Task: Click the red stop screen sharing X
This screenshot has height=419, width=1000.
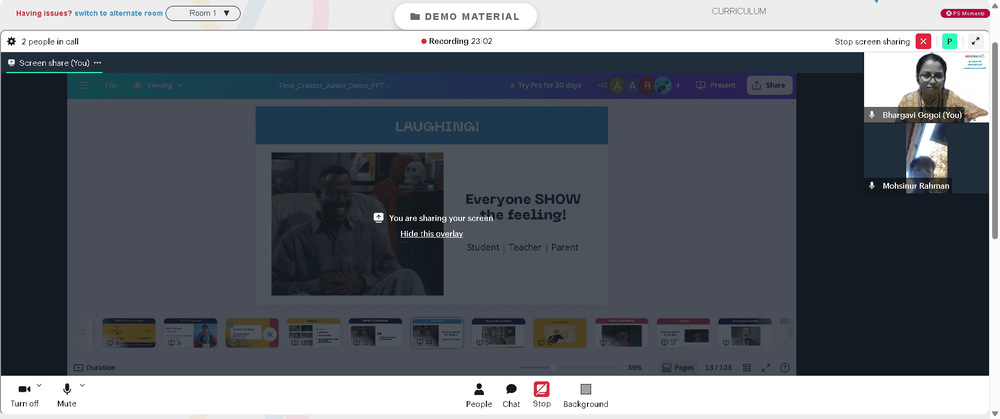Action: pyautogui.click(x=923, y=41)
